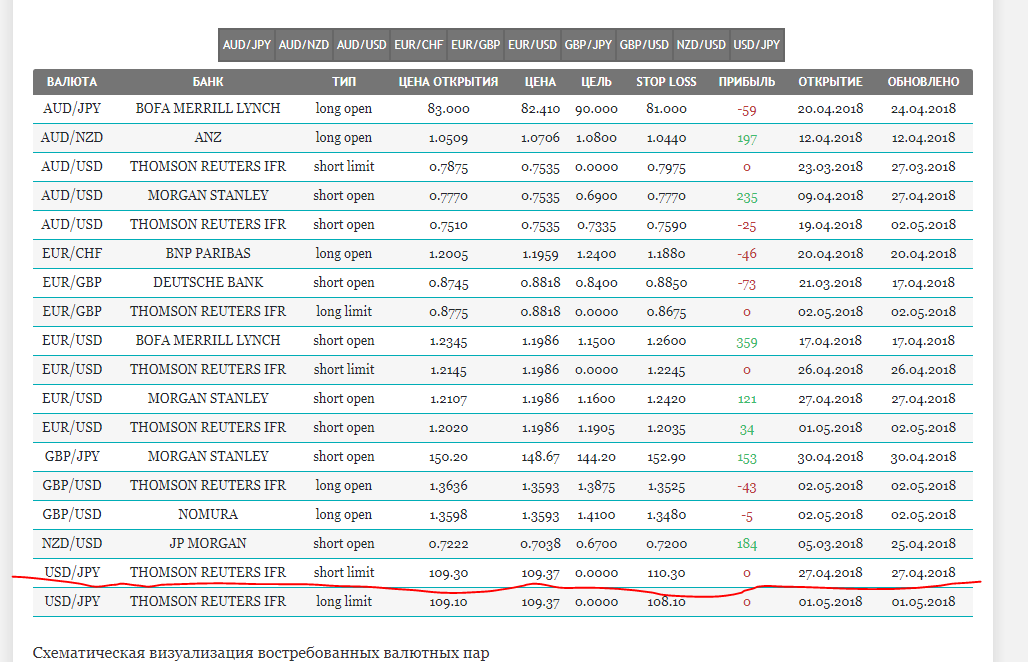Click the ЦЕНА column header

pos(540,82)
